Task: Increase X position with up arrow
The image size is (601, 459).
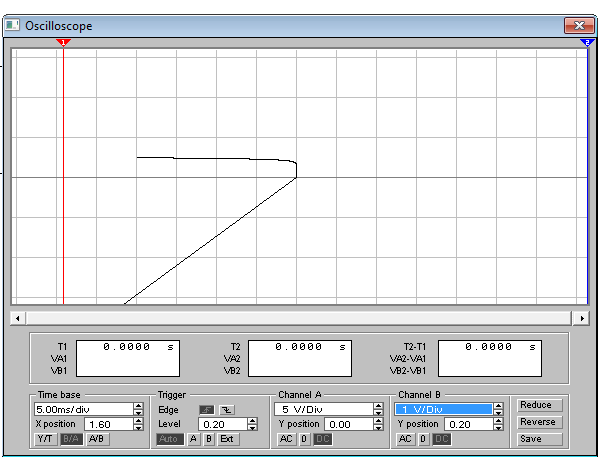Action: pyautogui.click(x=138, y=421)
